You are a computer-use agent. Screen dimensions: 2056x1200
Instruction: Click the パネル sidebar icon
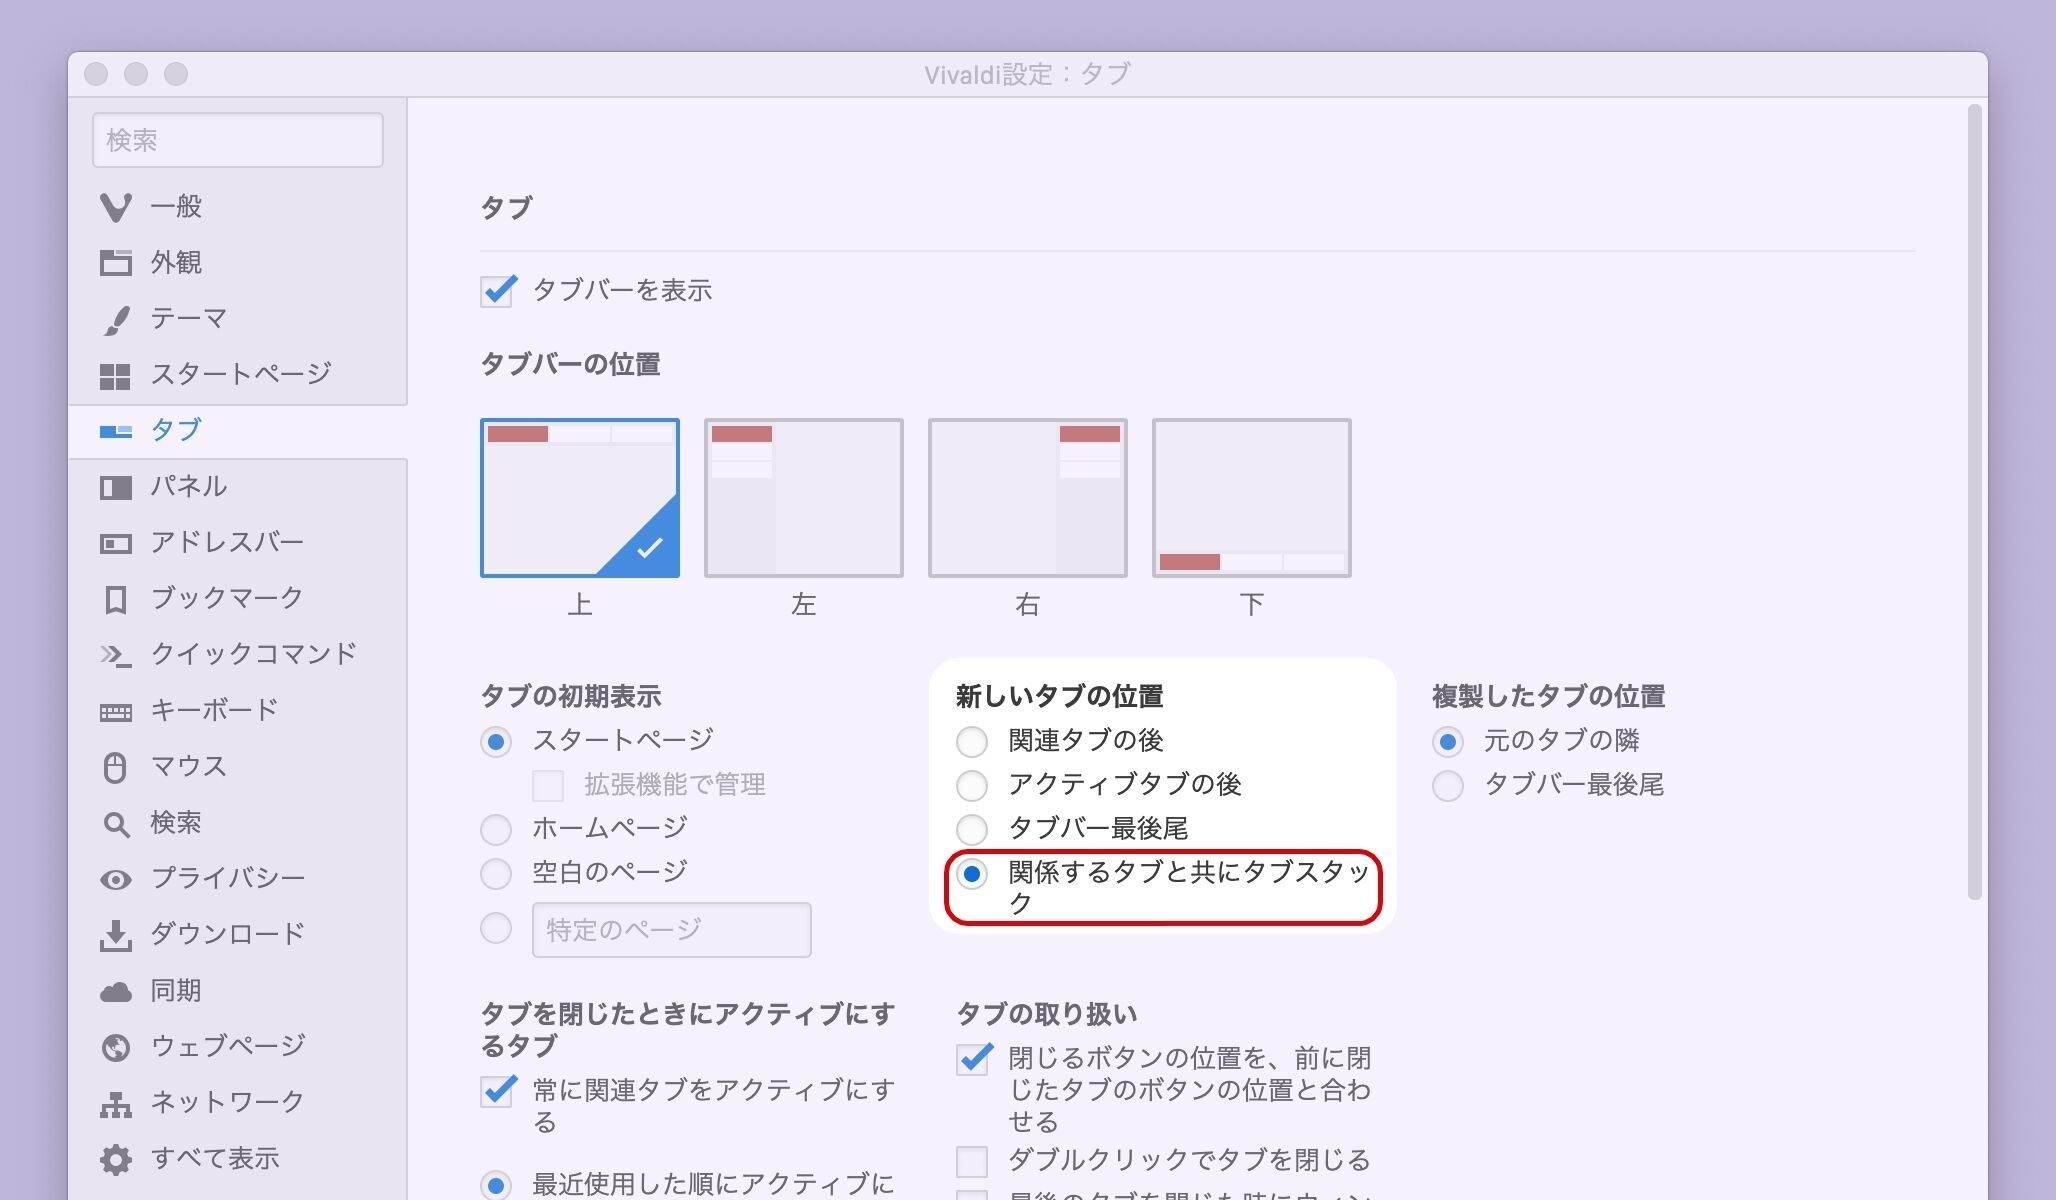pyautogui.click(x=116, y=488)
